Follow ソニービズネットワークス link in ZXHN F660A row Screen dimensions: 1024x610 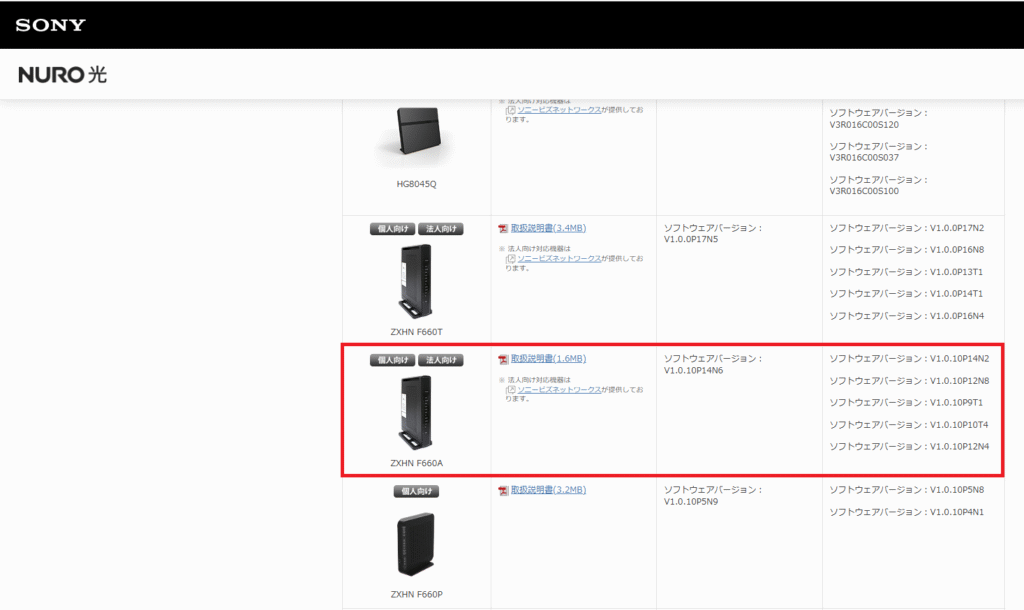pos(559,390)
